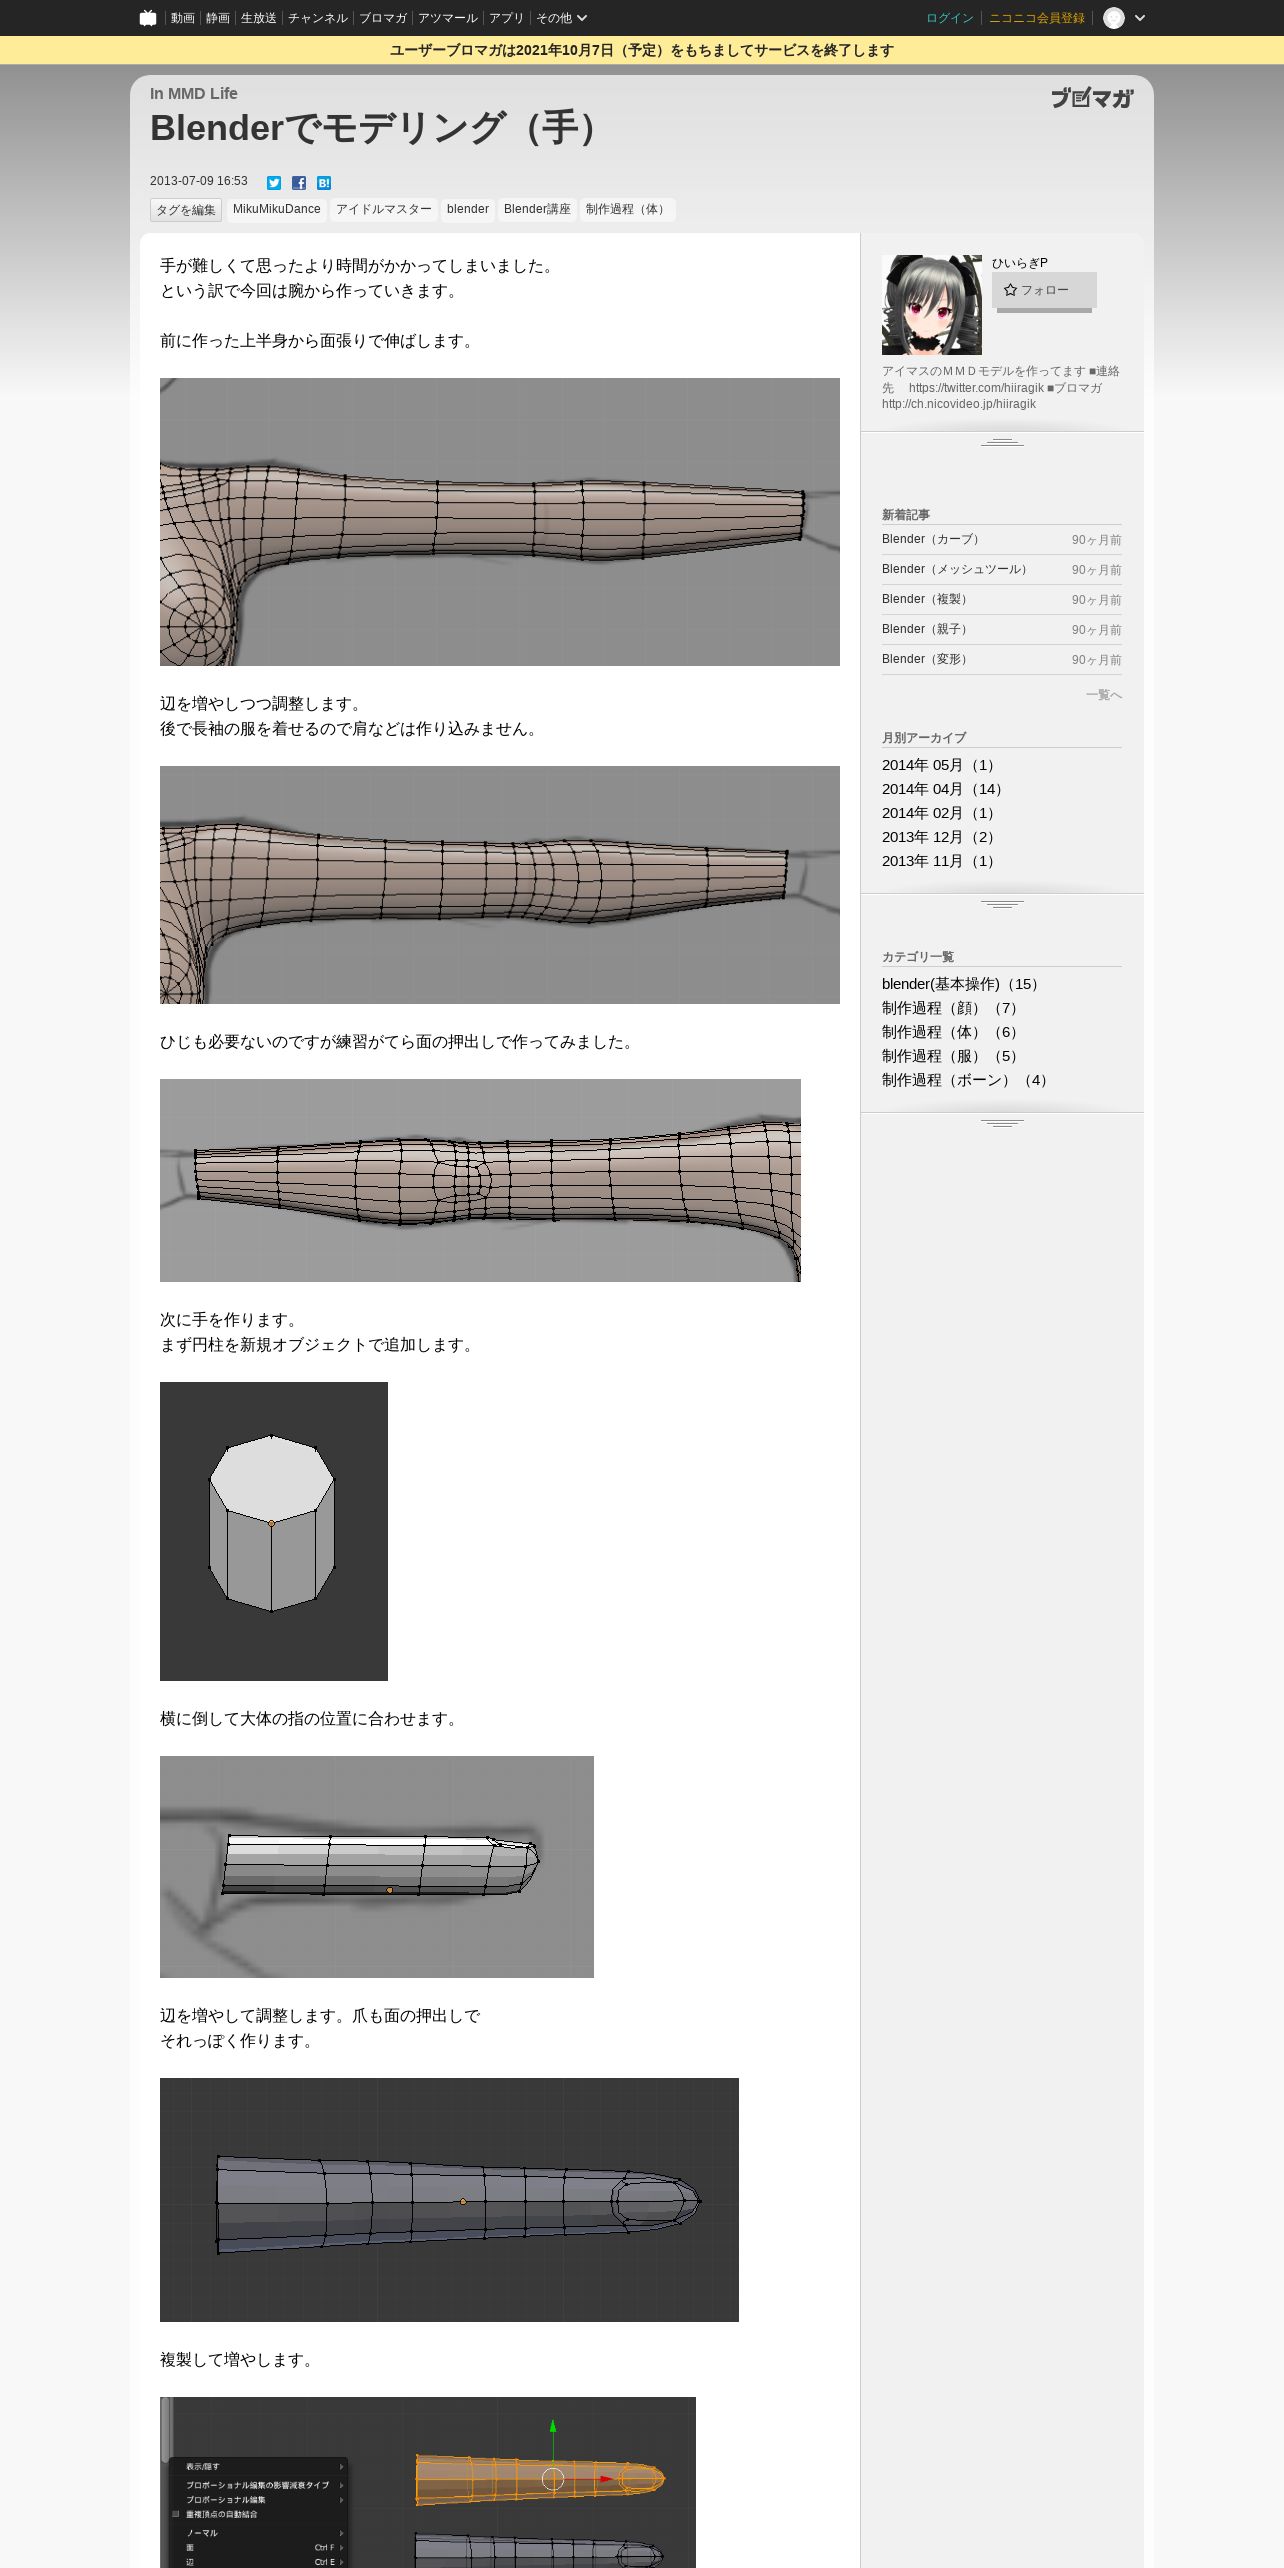Open the アツマール menu item
The height and width of the screenshot is (2568, 1284).
[x=448, y=18]
